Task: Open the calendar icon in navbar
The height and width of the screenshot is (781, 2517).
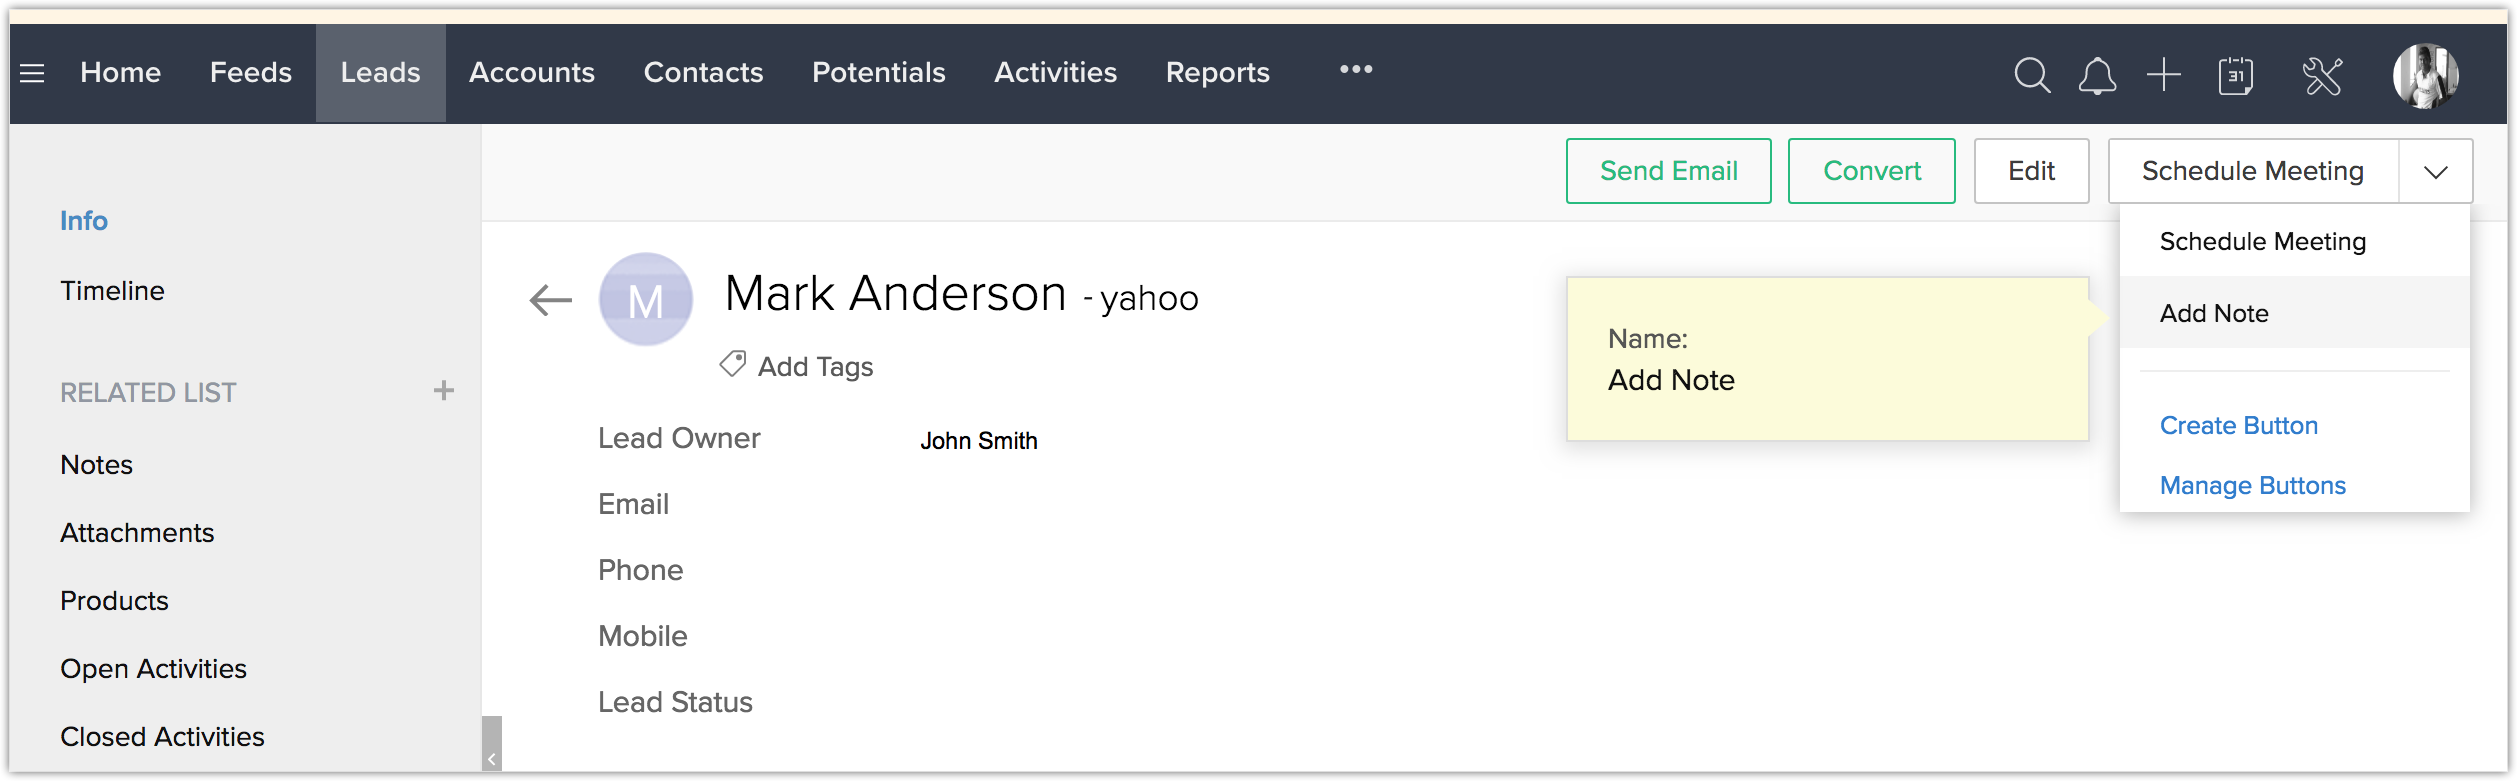Action: pos(2235,75)
